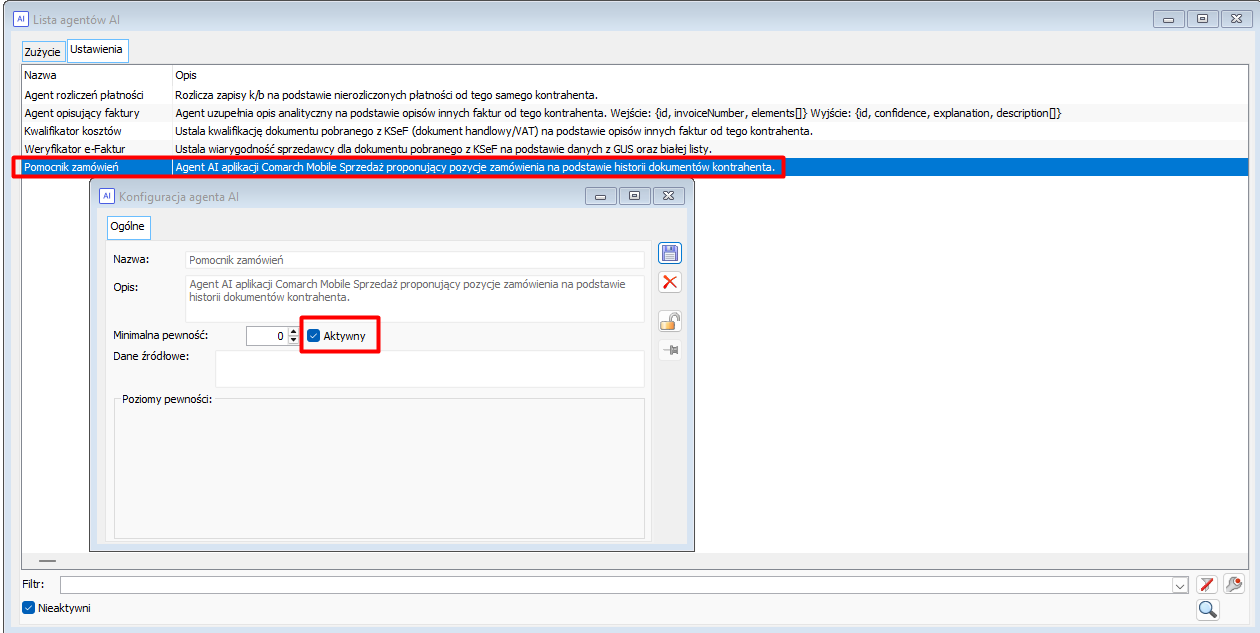Toggle the Nieaktywni checkbox
Viewport: 1260px width, 633px height.
tap(28, 608)
